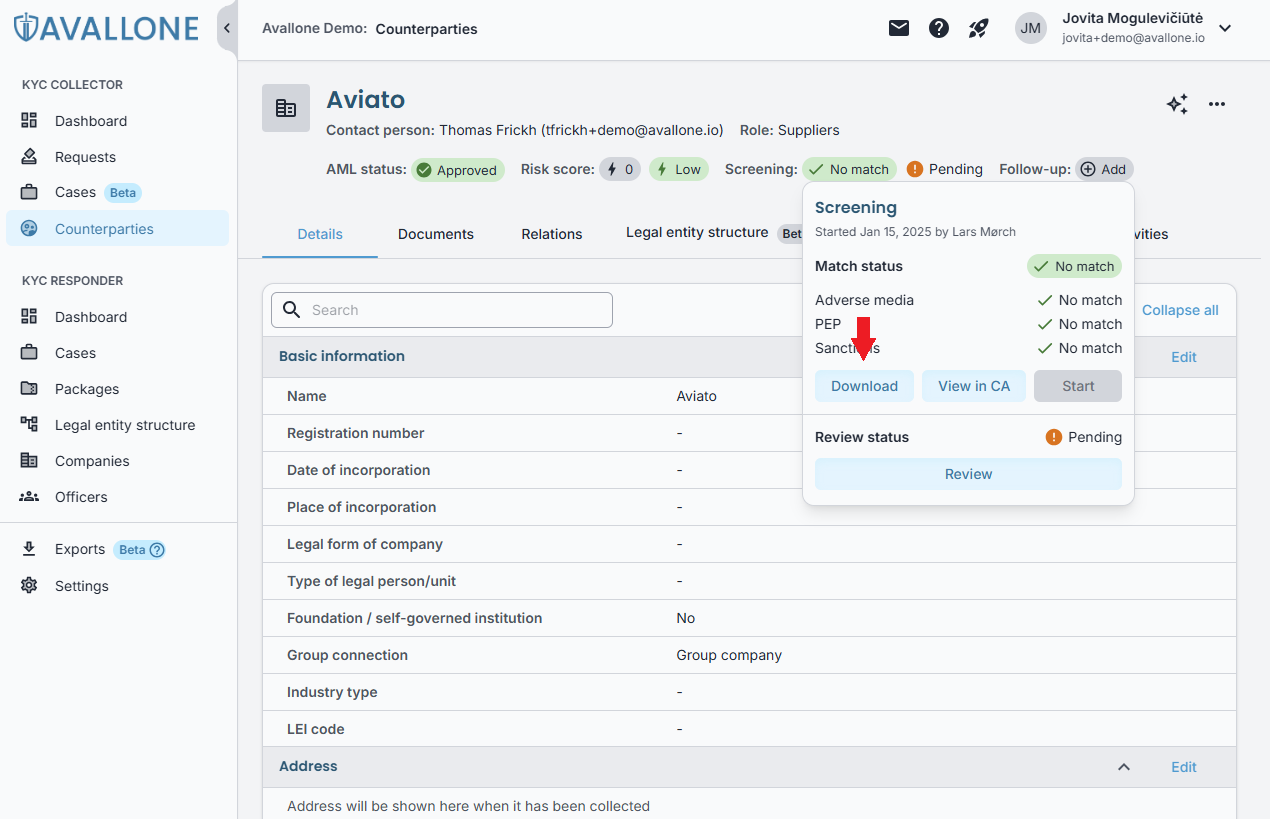
Task: Edit the Basic information section
Action: [x=1184, y=357]
